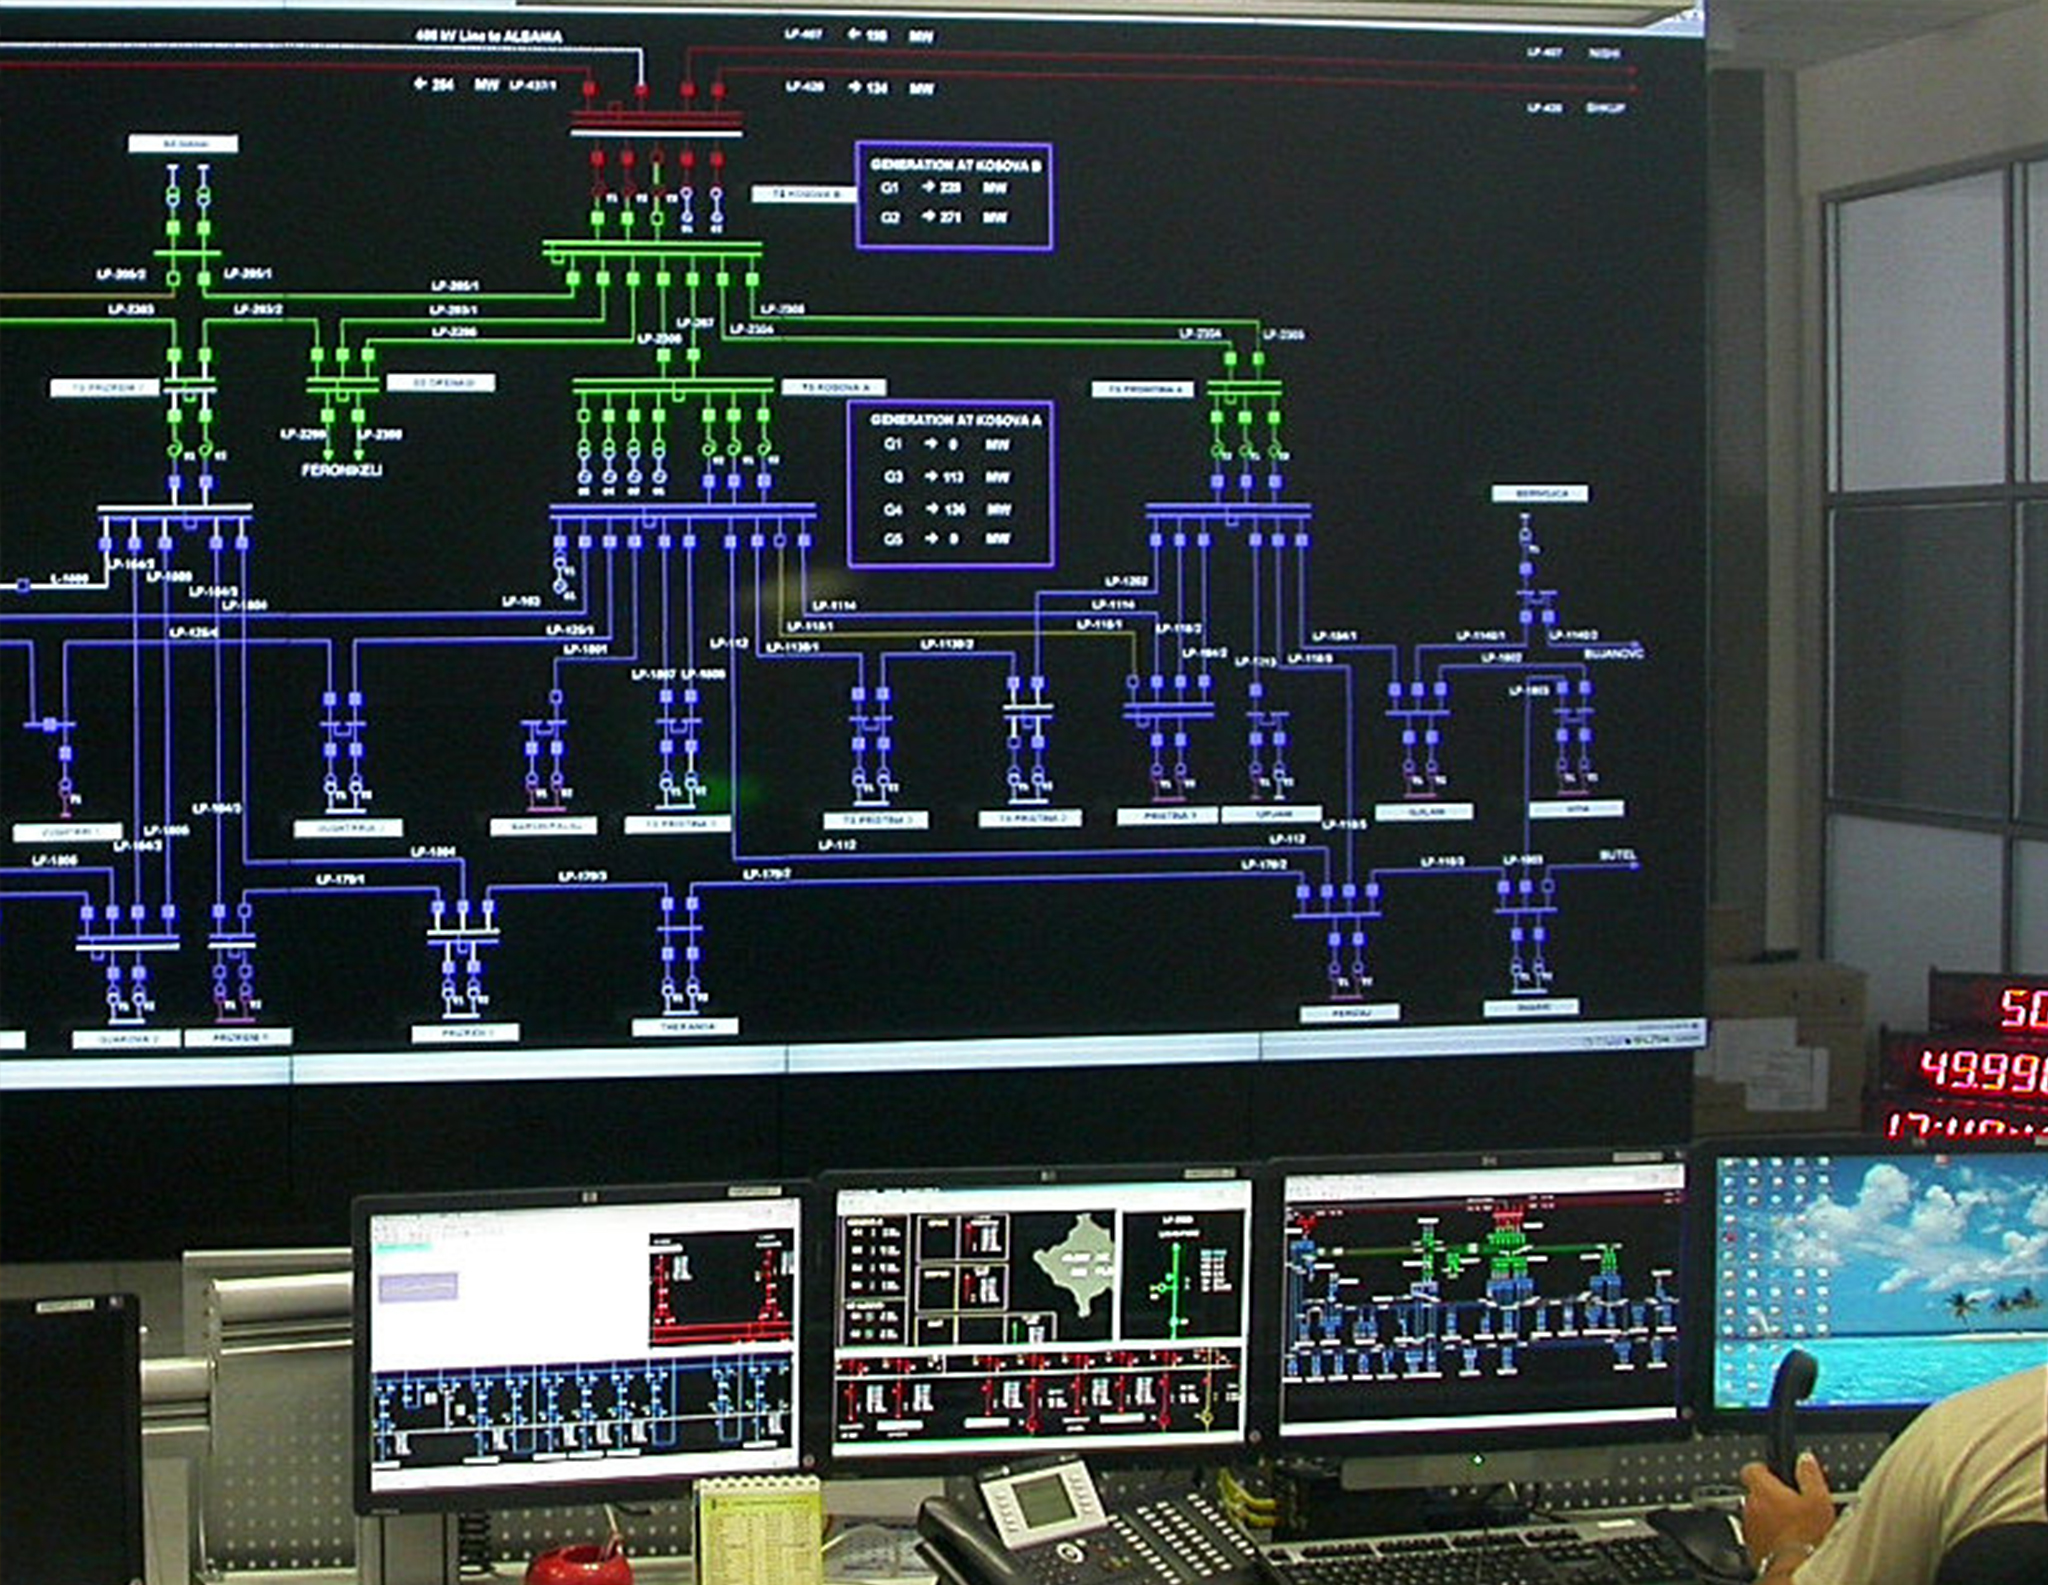Open BERIVOJCA station label

[x=1540, y=494]
